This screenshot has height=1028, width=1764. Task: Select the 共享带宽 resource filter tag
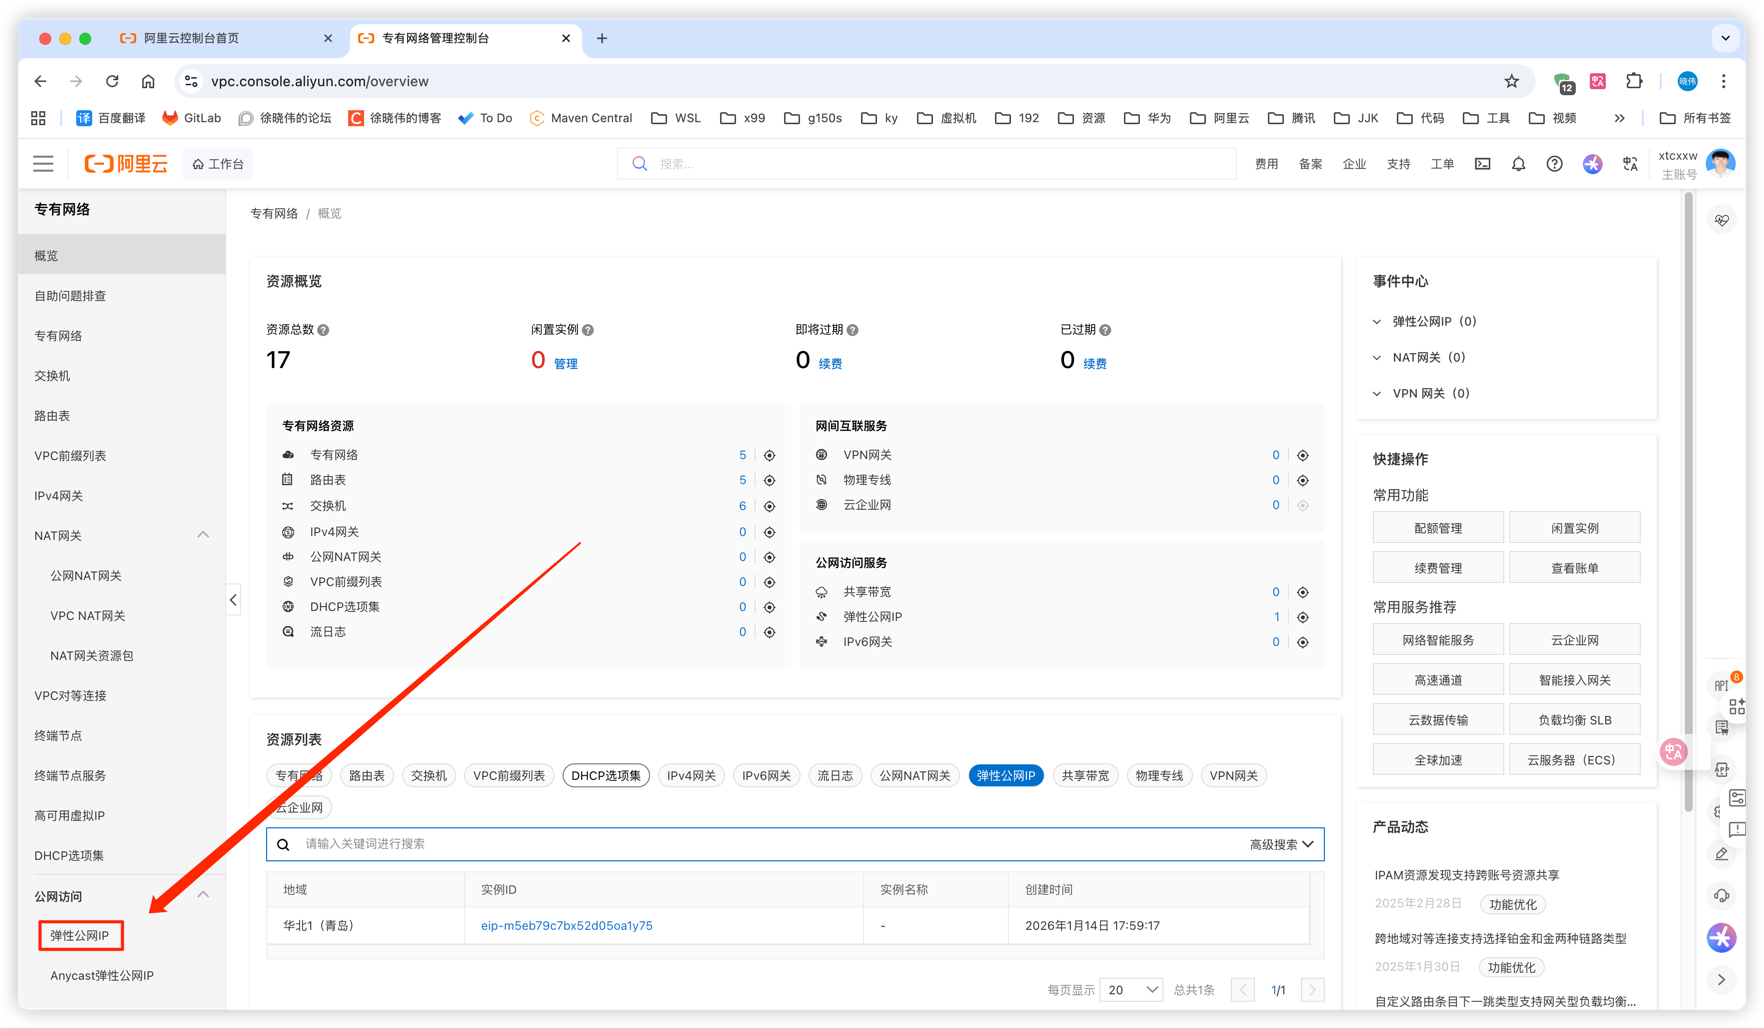pos(1085,776)
